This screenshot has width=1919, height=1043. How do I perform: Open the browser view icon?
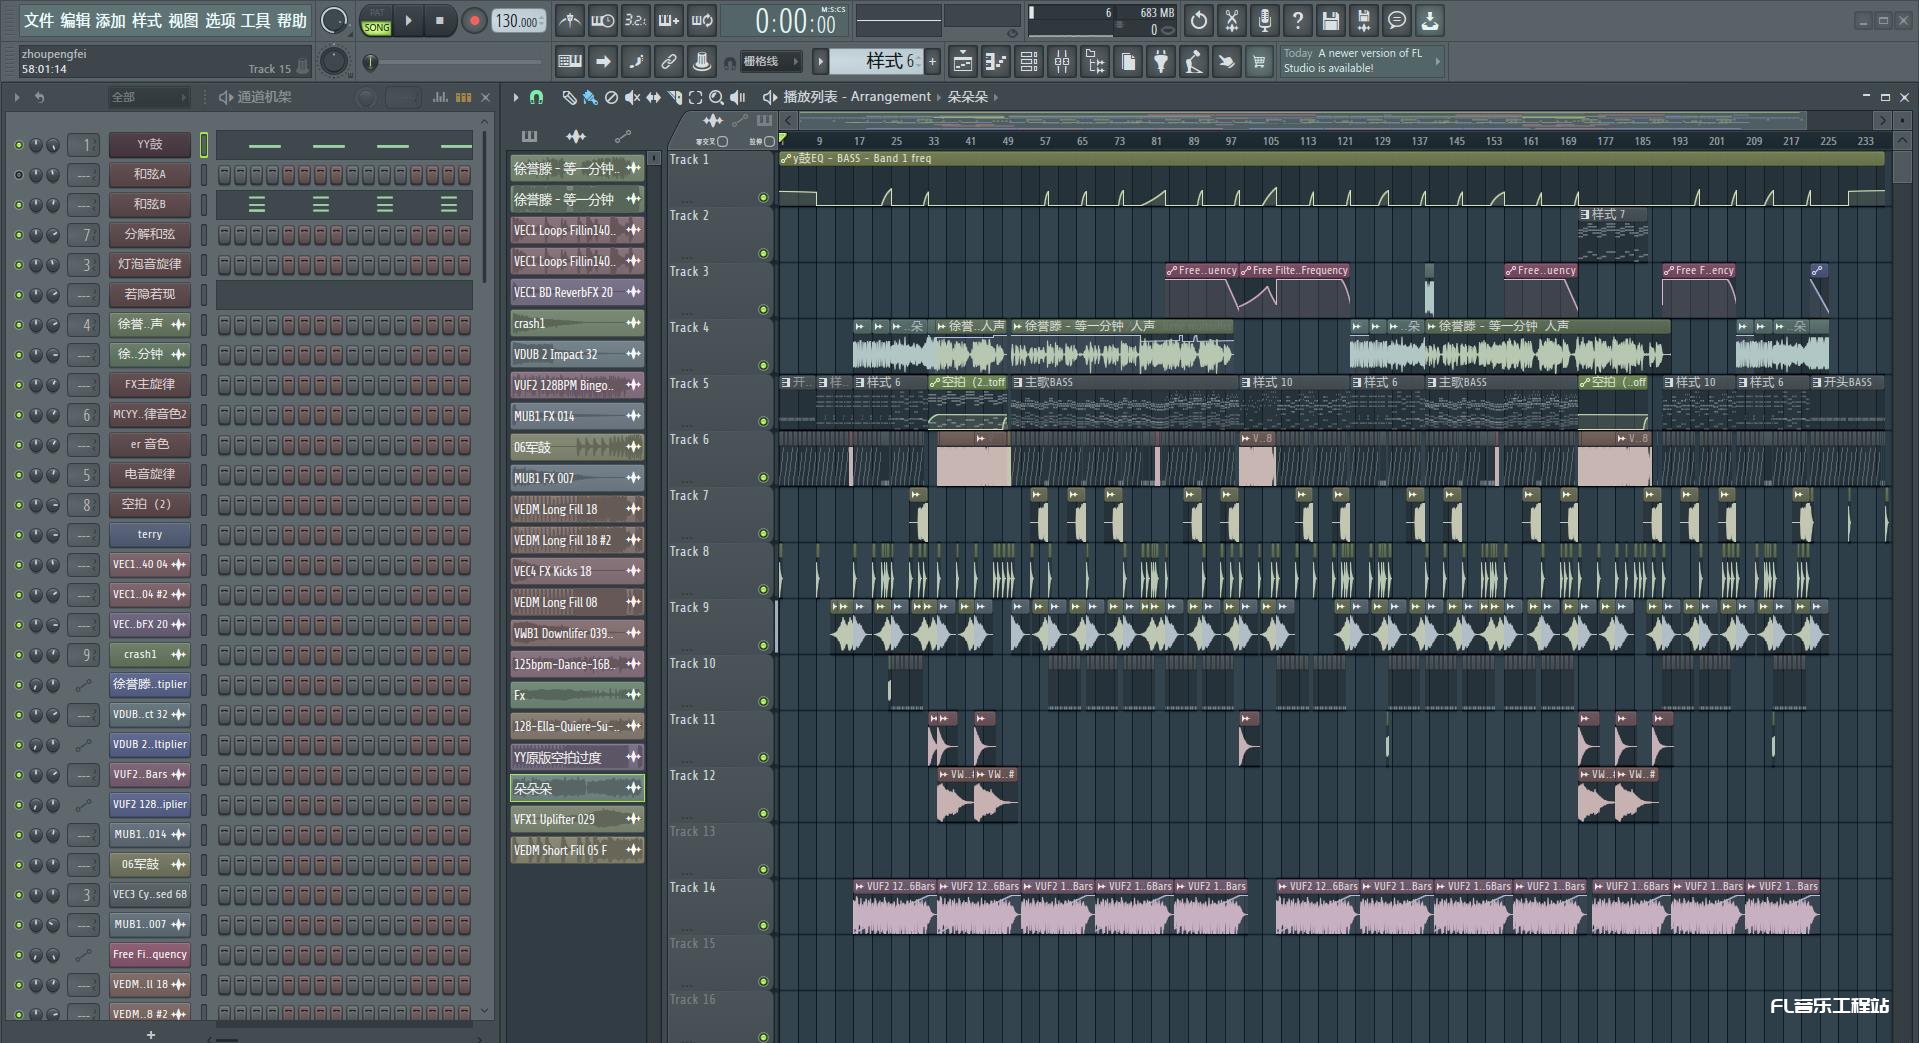[1095, 62]
